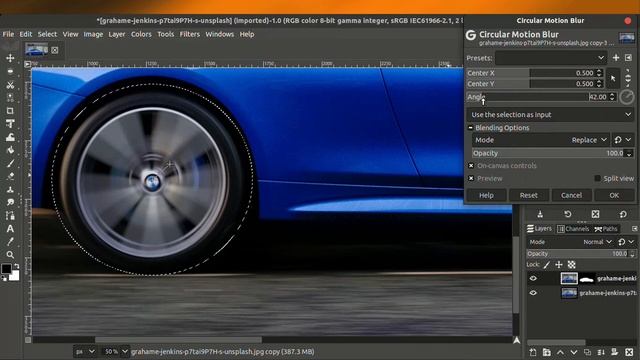640x360 pixels.
Task: Select the Bucket Fill tool
Action: tap(10, 150)
